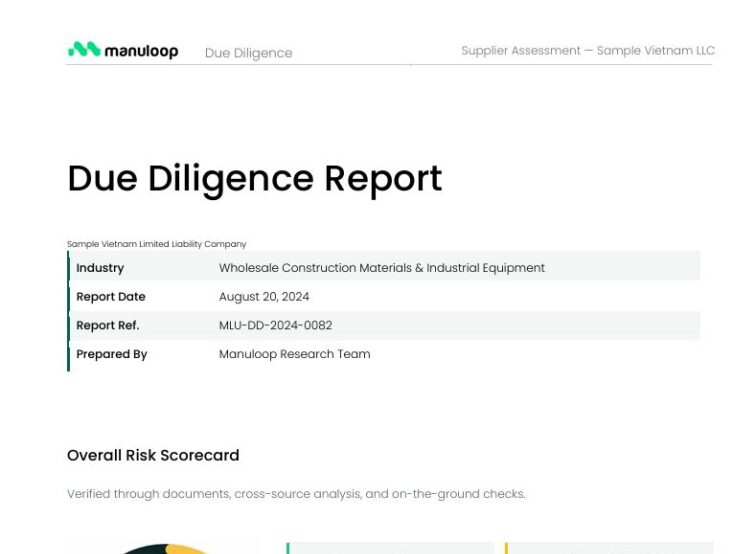Click the 'August 20, 2024' date value
The height and width of the screenshot is (554, 756).
tap(264, 297)
